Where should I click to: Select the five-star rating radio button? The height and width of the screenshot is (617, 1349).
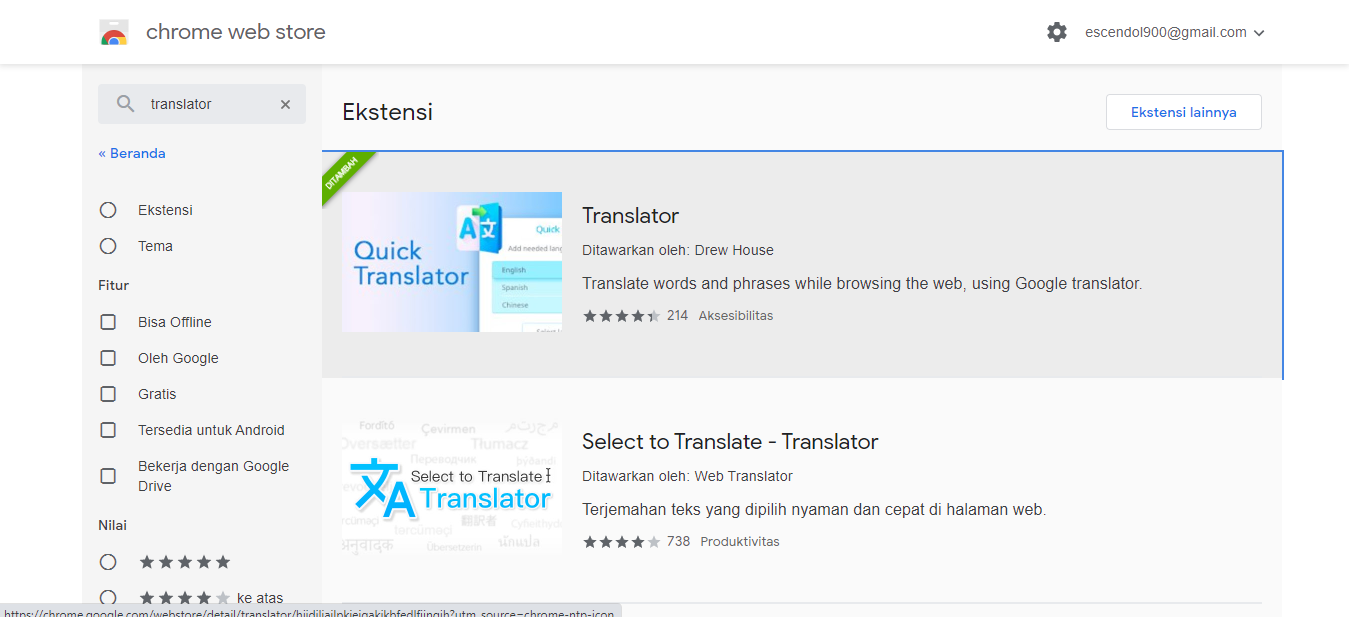pos(108,562)
